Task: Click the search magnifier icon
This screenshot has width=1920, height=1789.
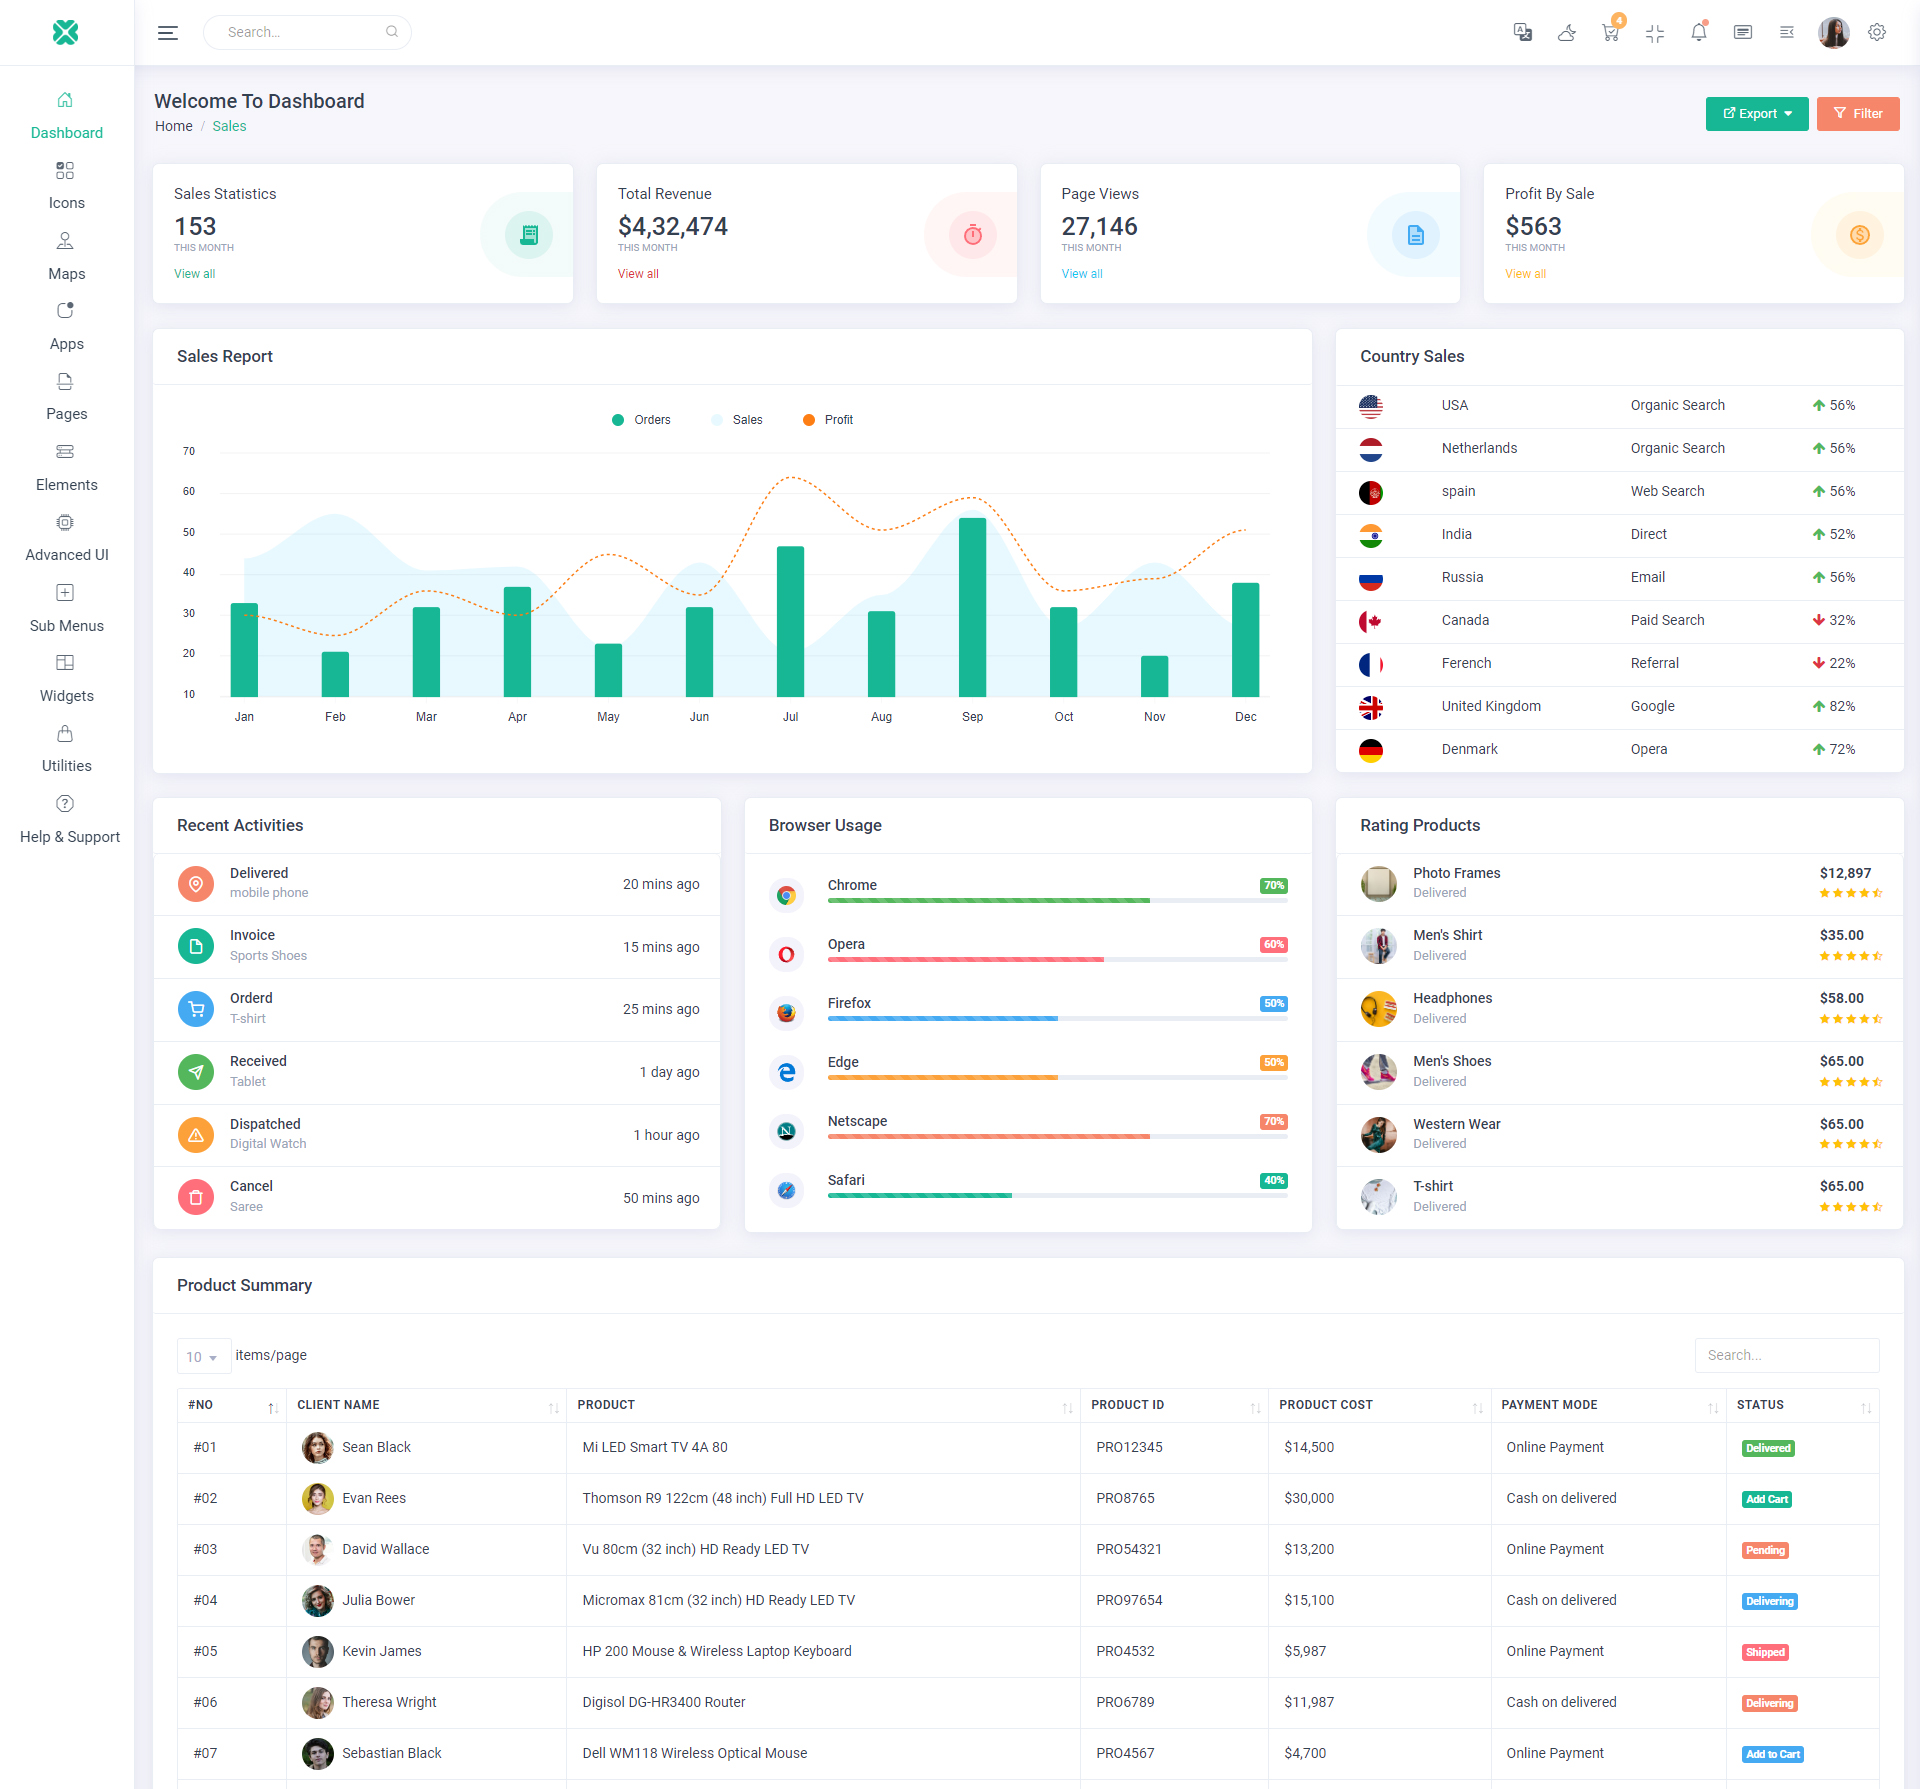Action: pos(392,32)
